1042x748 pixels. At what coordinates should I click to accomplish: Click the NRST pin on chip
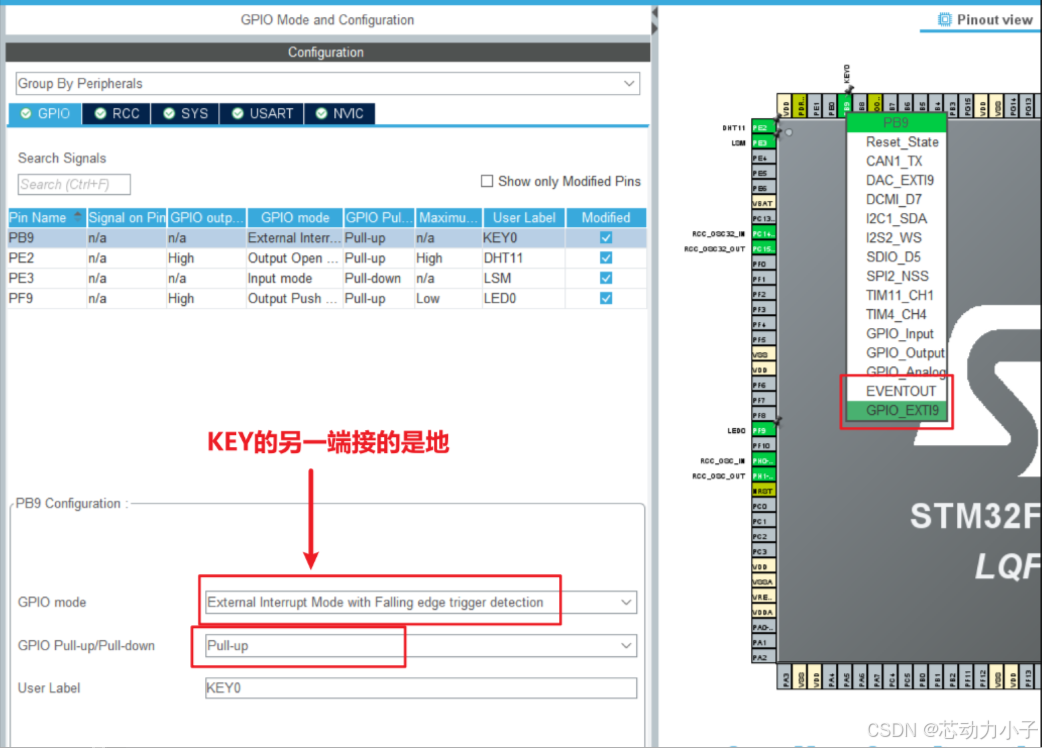click(764, 491)
